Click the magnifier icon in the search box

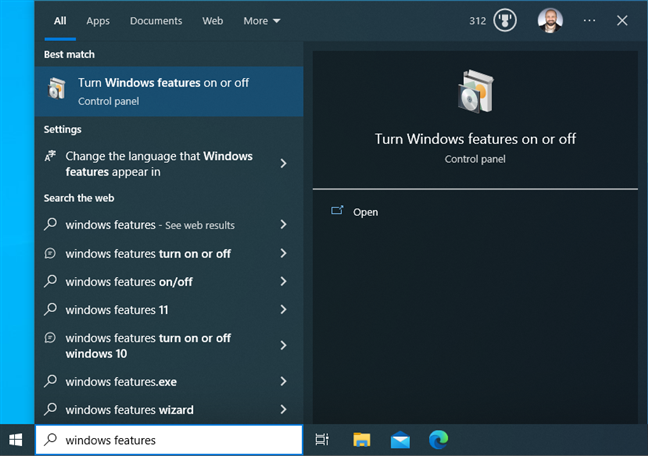50,439
